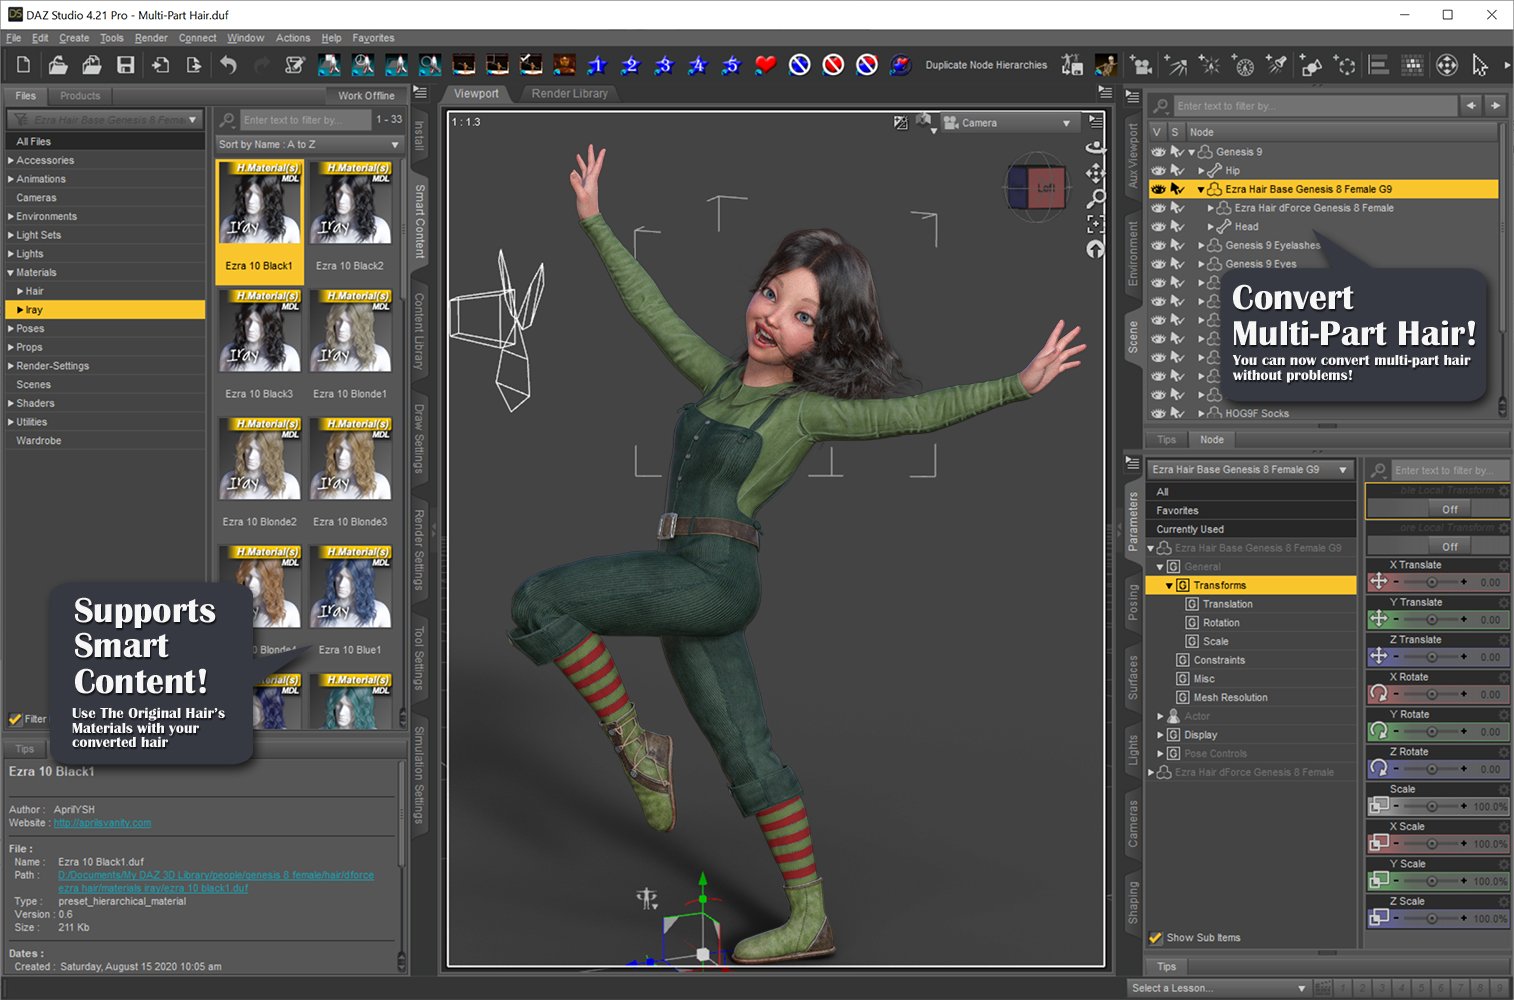This screenshot has height=1000, width=1514.
Task: Open Ezra Hair Base node selection dropdown in Parameters
Action: click(1250, 469)
